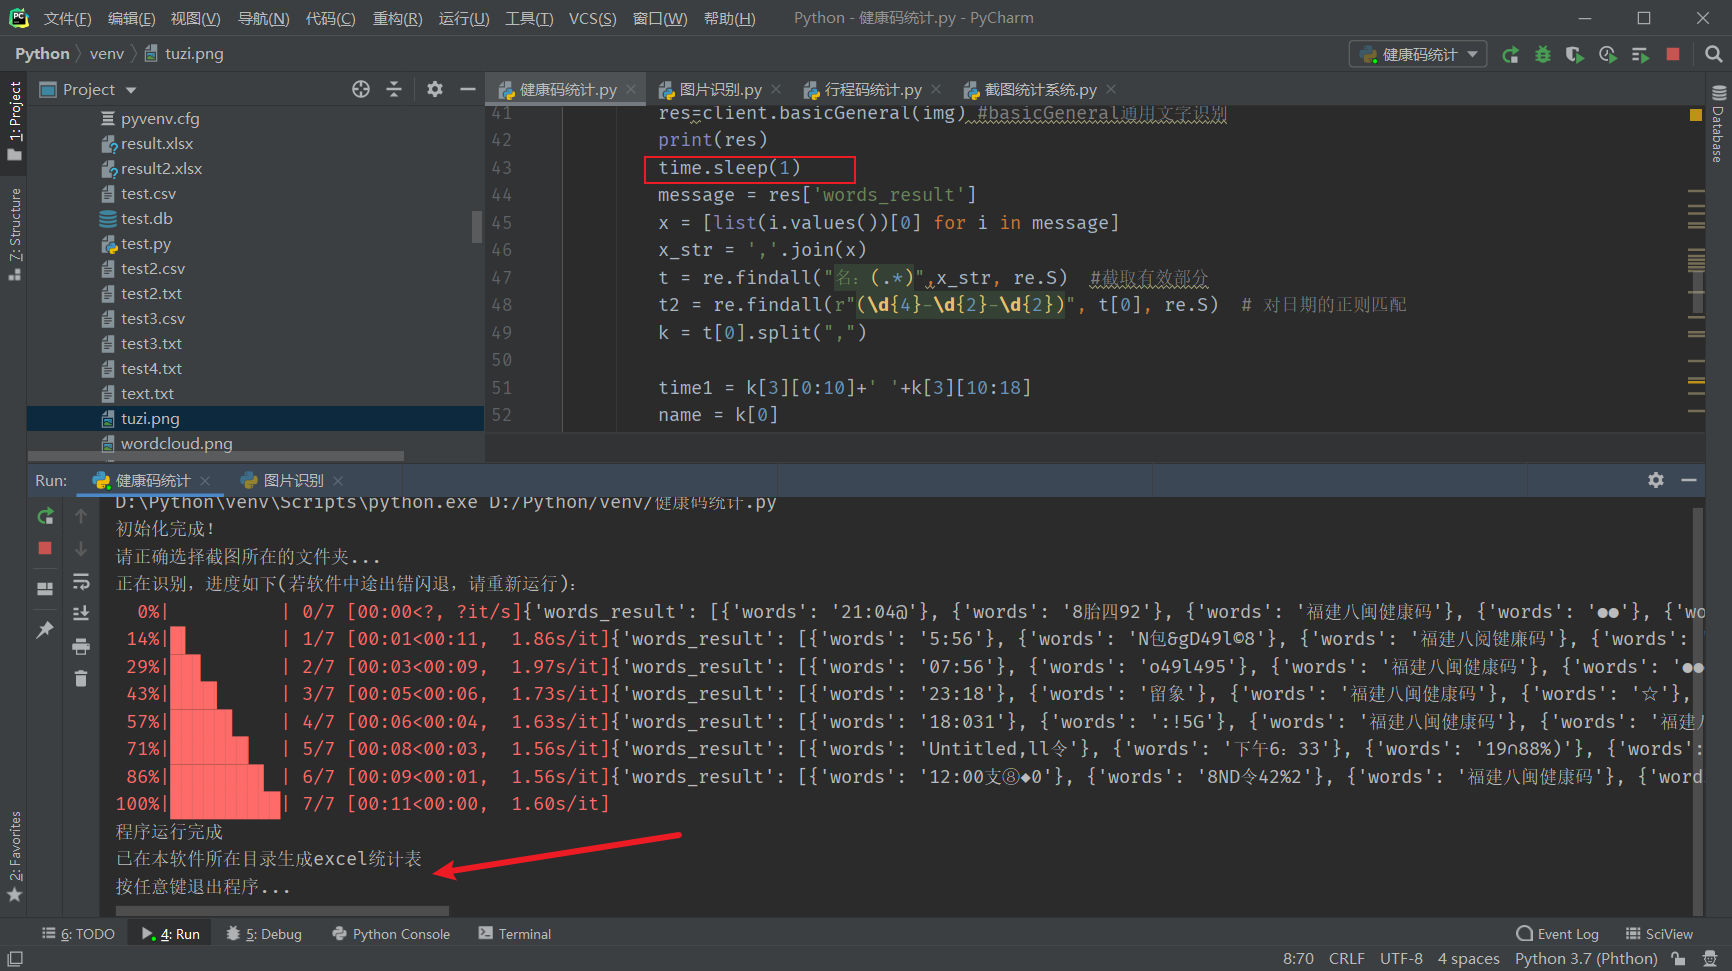Open the SciView tool window
1732x971 pixels.
pyautogui.click(x=1659, y=934)
